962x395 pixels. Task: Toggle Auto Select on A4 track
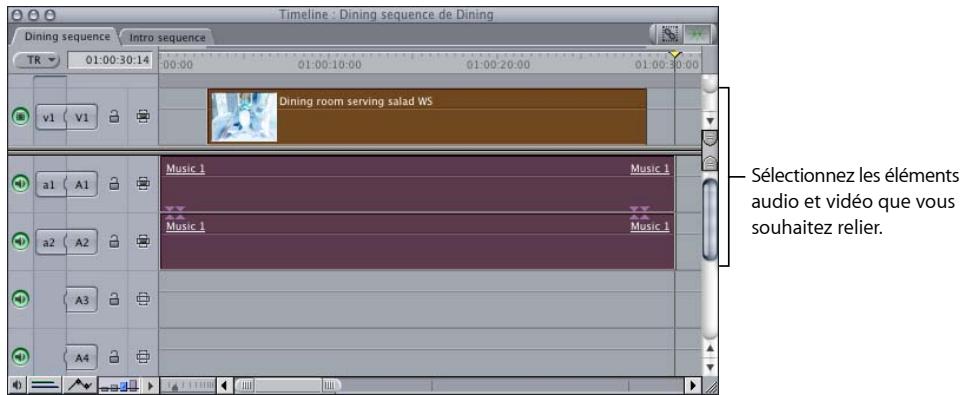coord(143,356)
